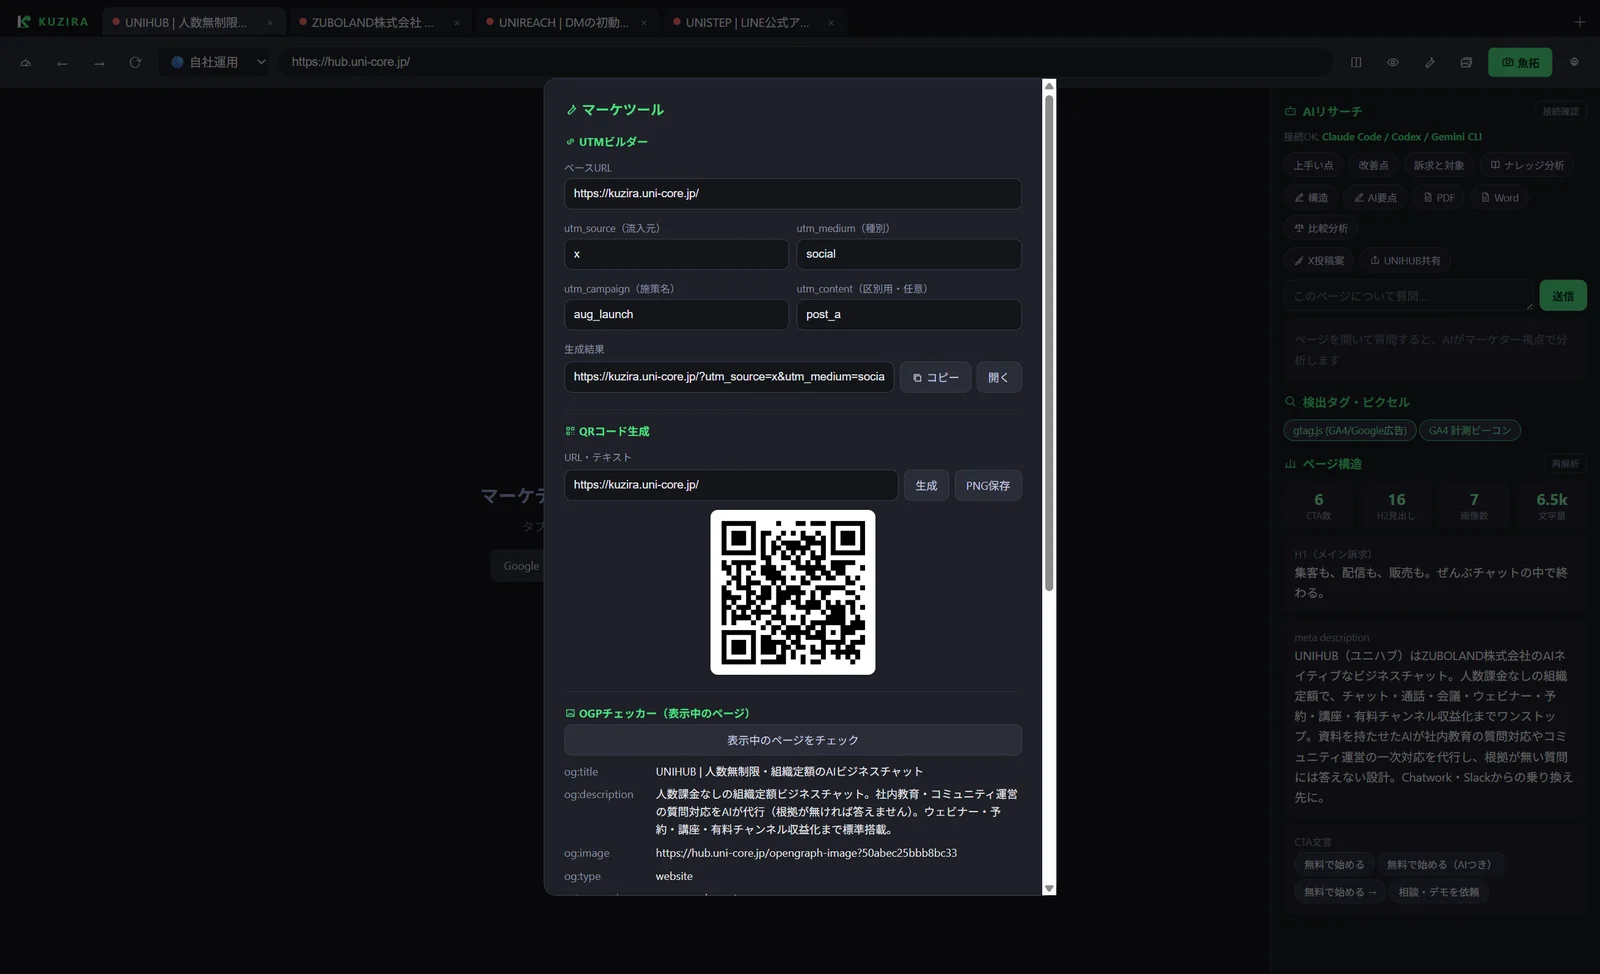
Task: Click UNIHUB共有 share chip
Action: click(x=1405, y=261)
